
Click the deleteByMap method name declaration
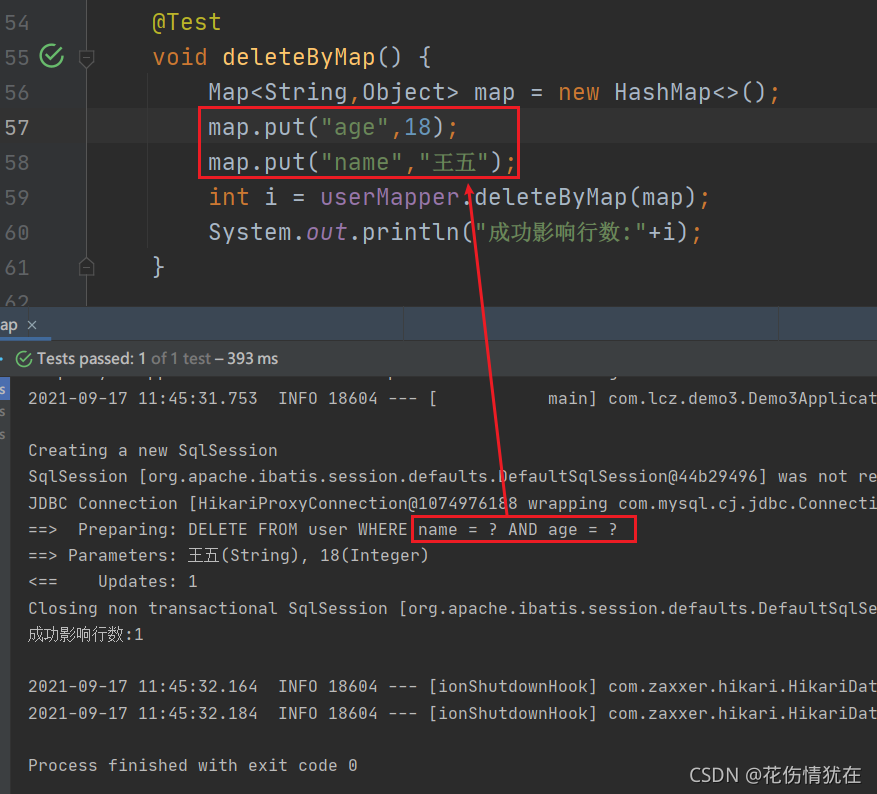tap(298, 57)
